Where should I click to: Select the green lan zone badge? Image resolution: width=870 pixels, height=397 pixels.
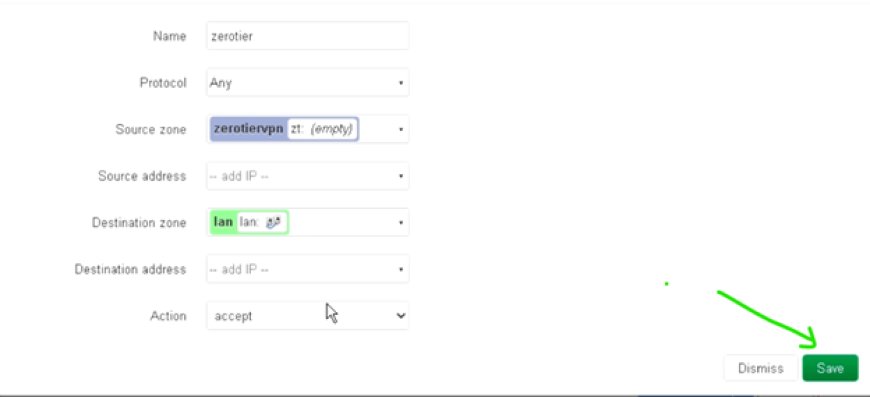tap(249, 222)
